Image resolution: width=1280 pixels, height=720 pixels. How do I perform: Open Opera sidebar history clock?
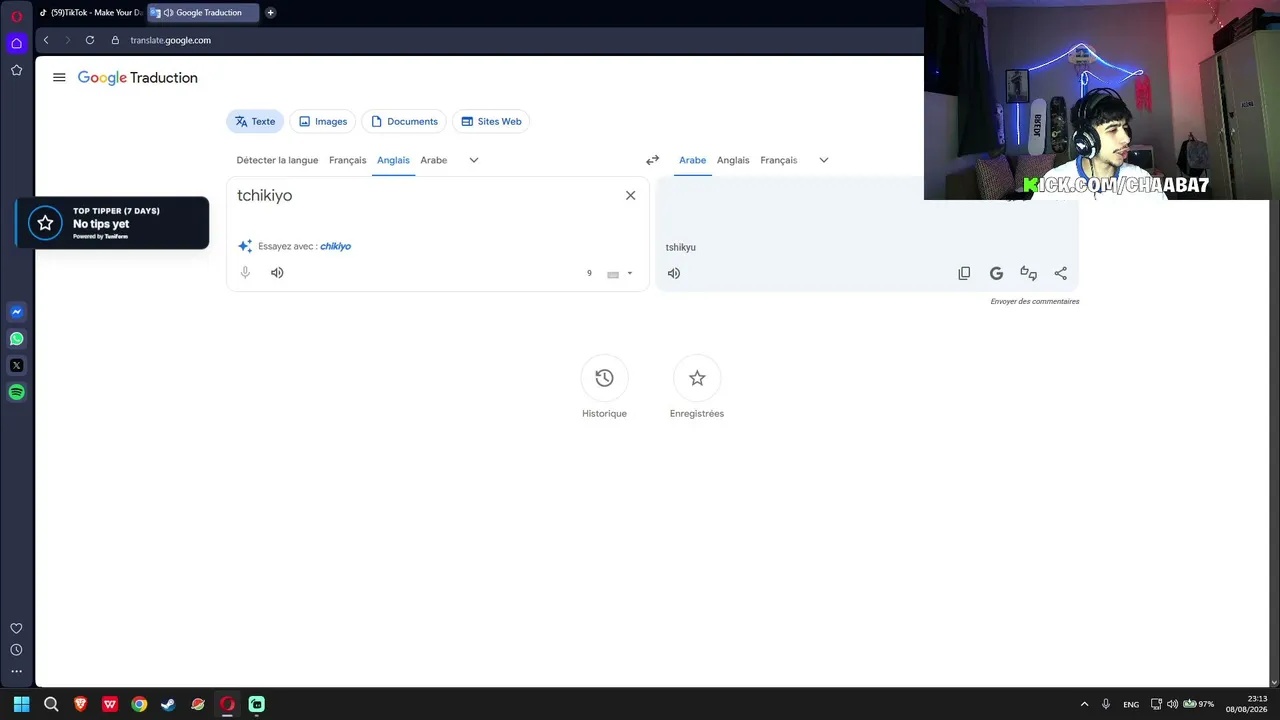click(16, 650)
